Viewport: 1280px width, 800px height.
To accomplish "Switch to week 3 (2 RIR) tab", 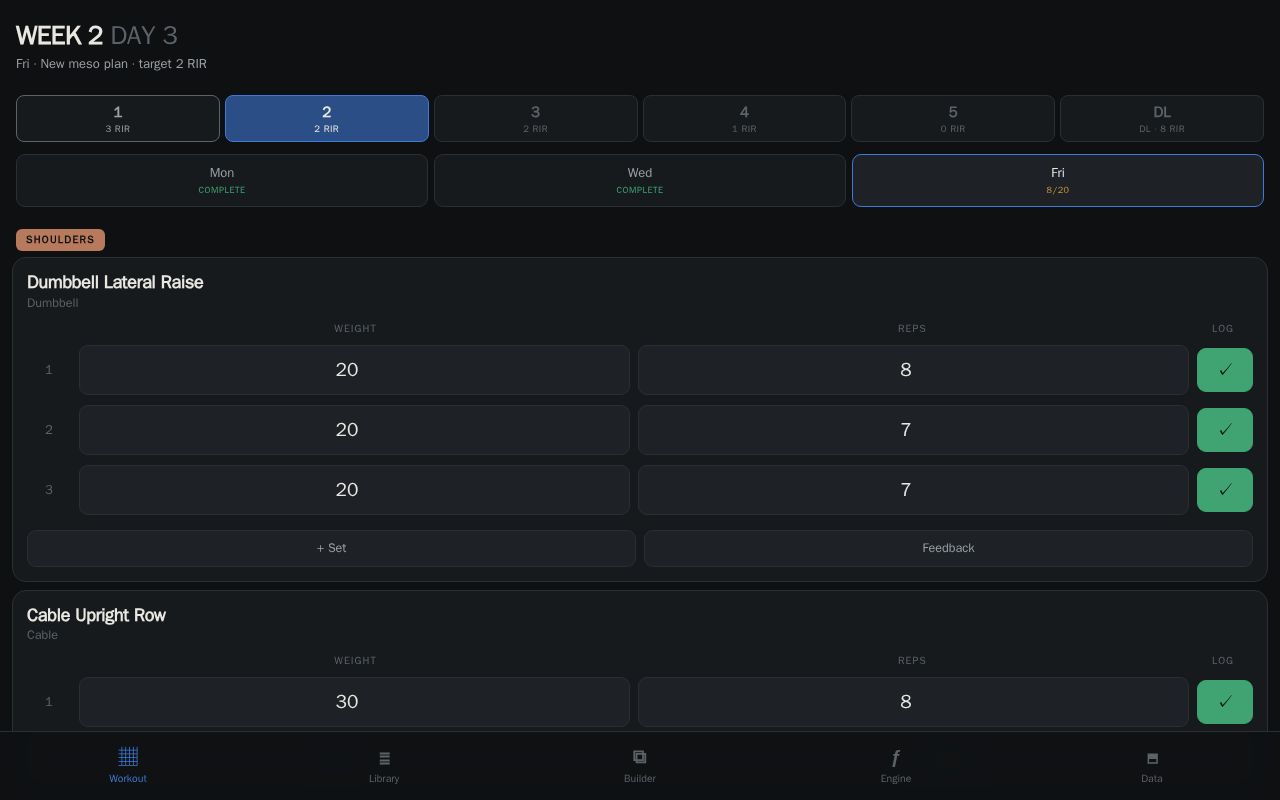I will (x=536, y=119).
